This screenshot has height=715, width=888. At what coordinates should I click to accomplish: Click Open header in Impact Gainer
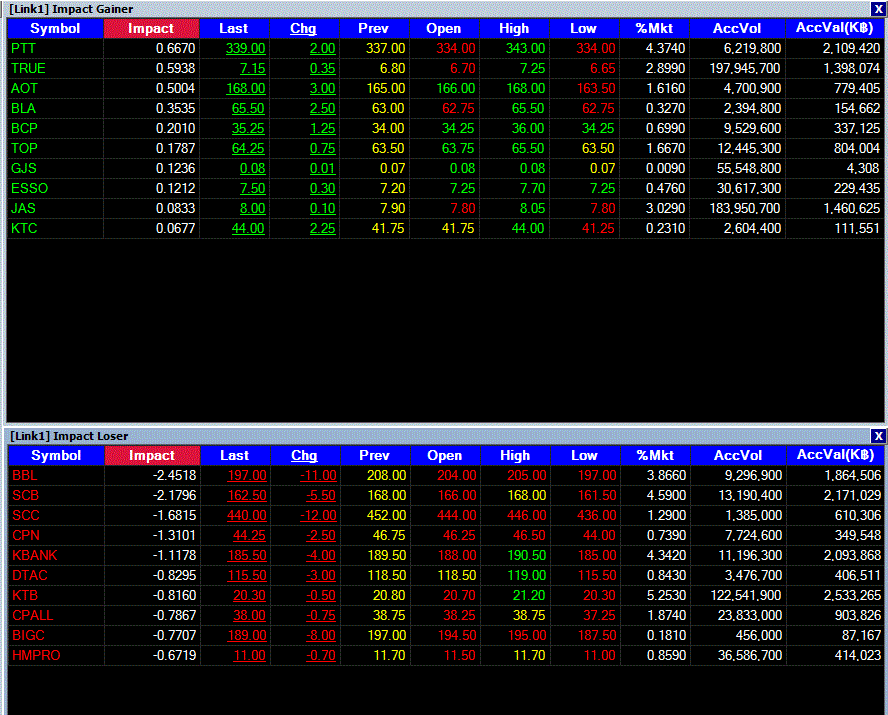[x=444, y=29]
